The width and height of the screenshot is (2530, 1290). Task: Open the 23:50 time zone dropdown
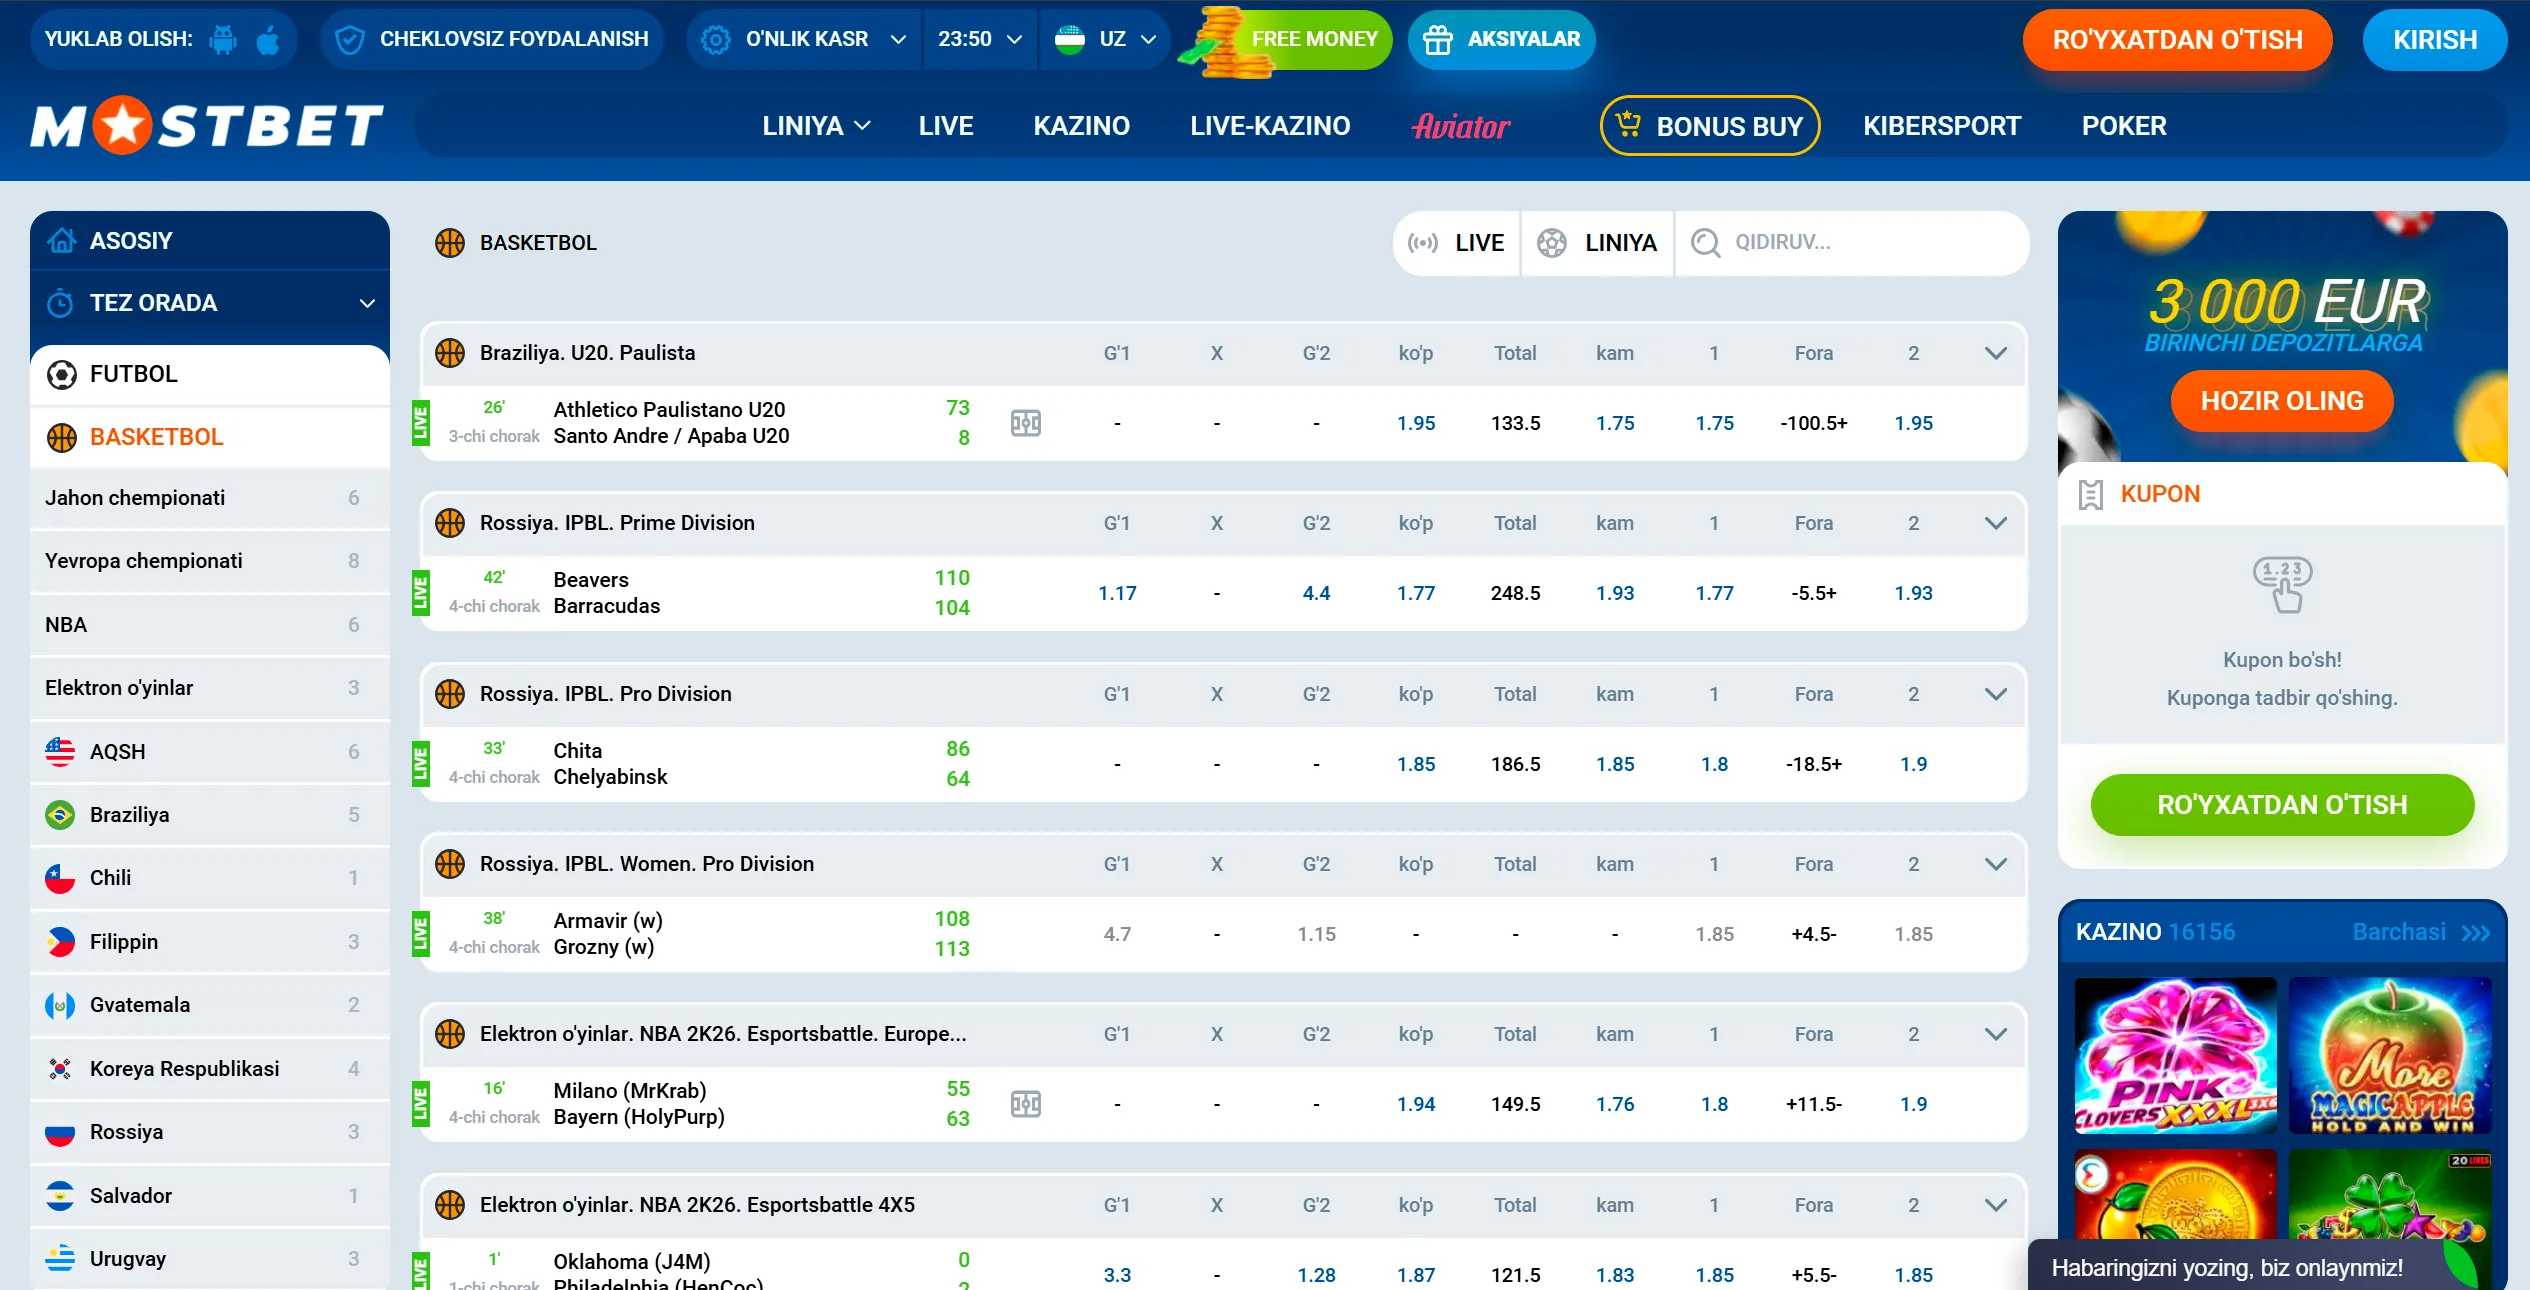[980, 40]
